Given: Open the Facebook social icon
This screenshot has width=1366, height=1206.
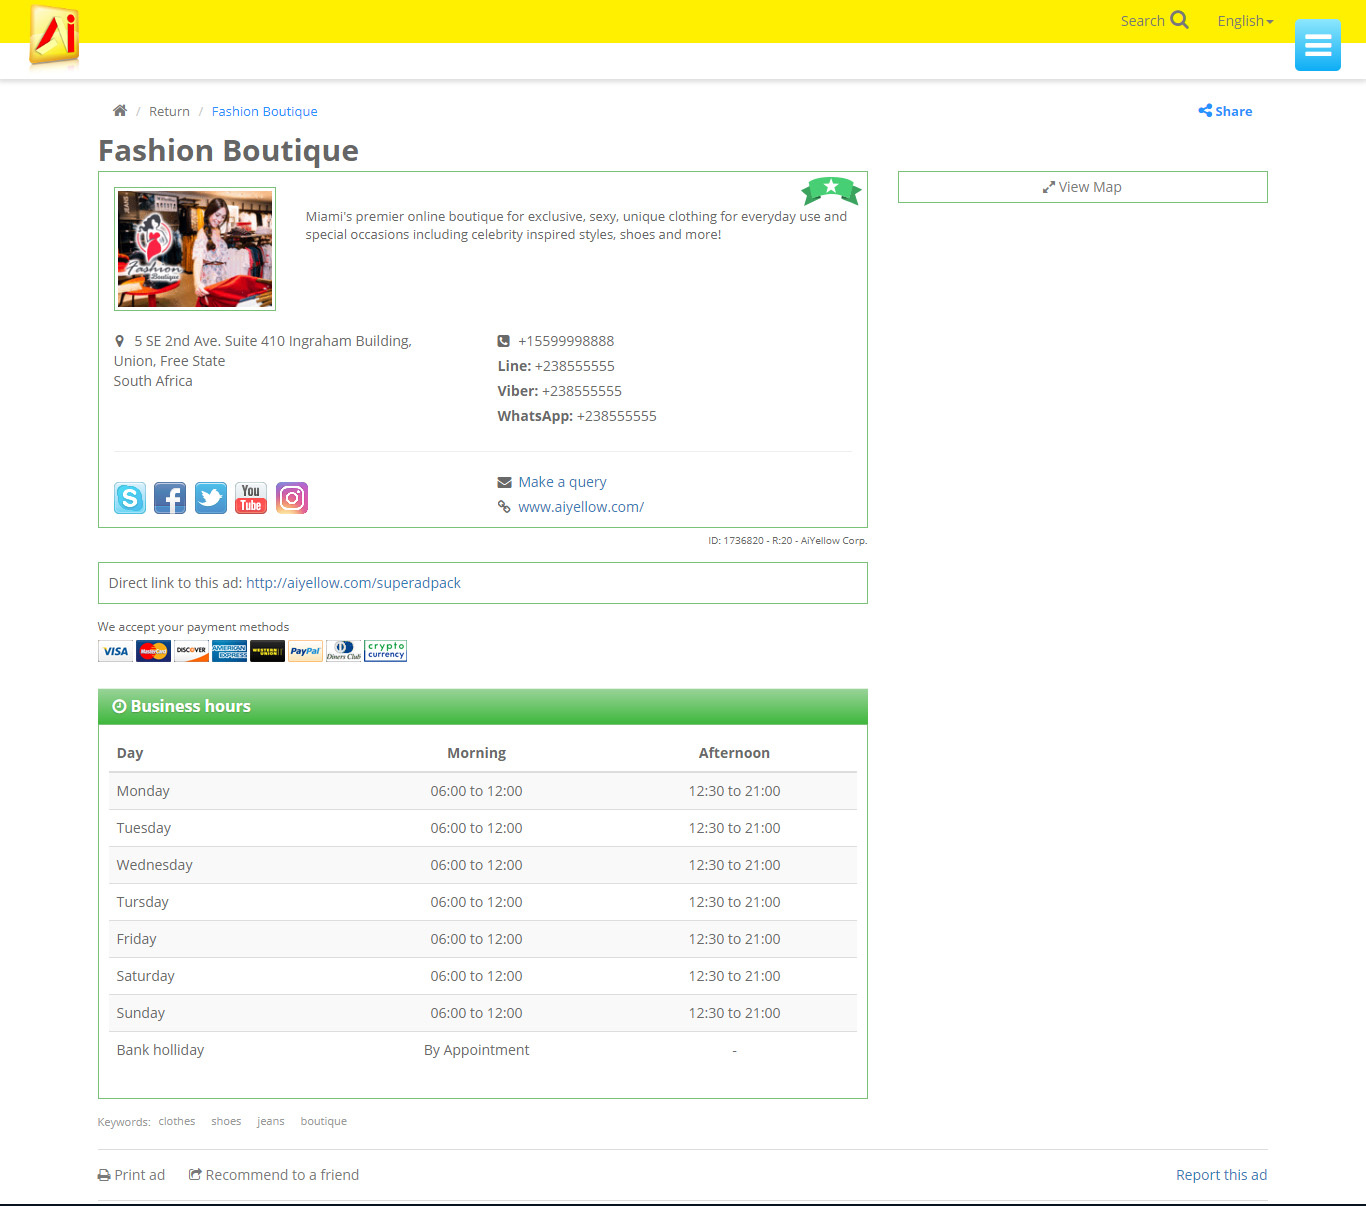Looking at the screenshot, I should 170,498.
